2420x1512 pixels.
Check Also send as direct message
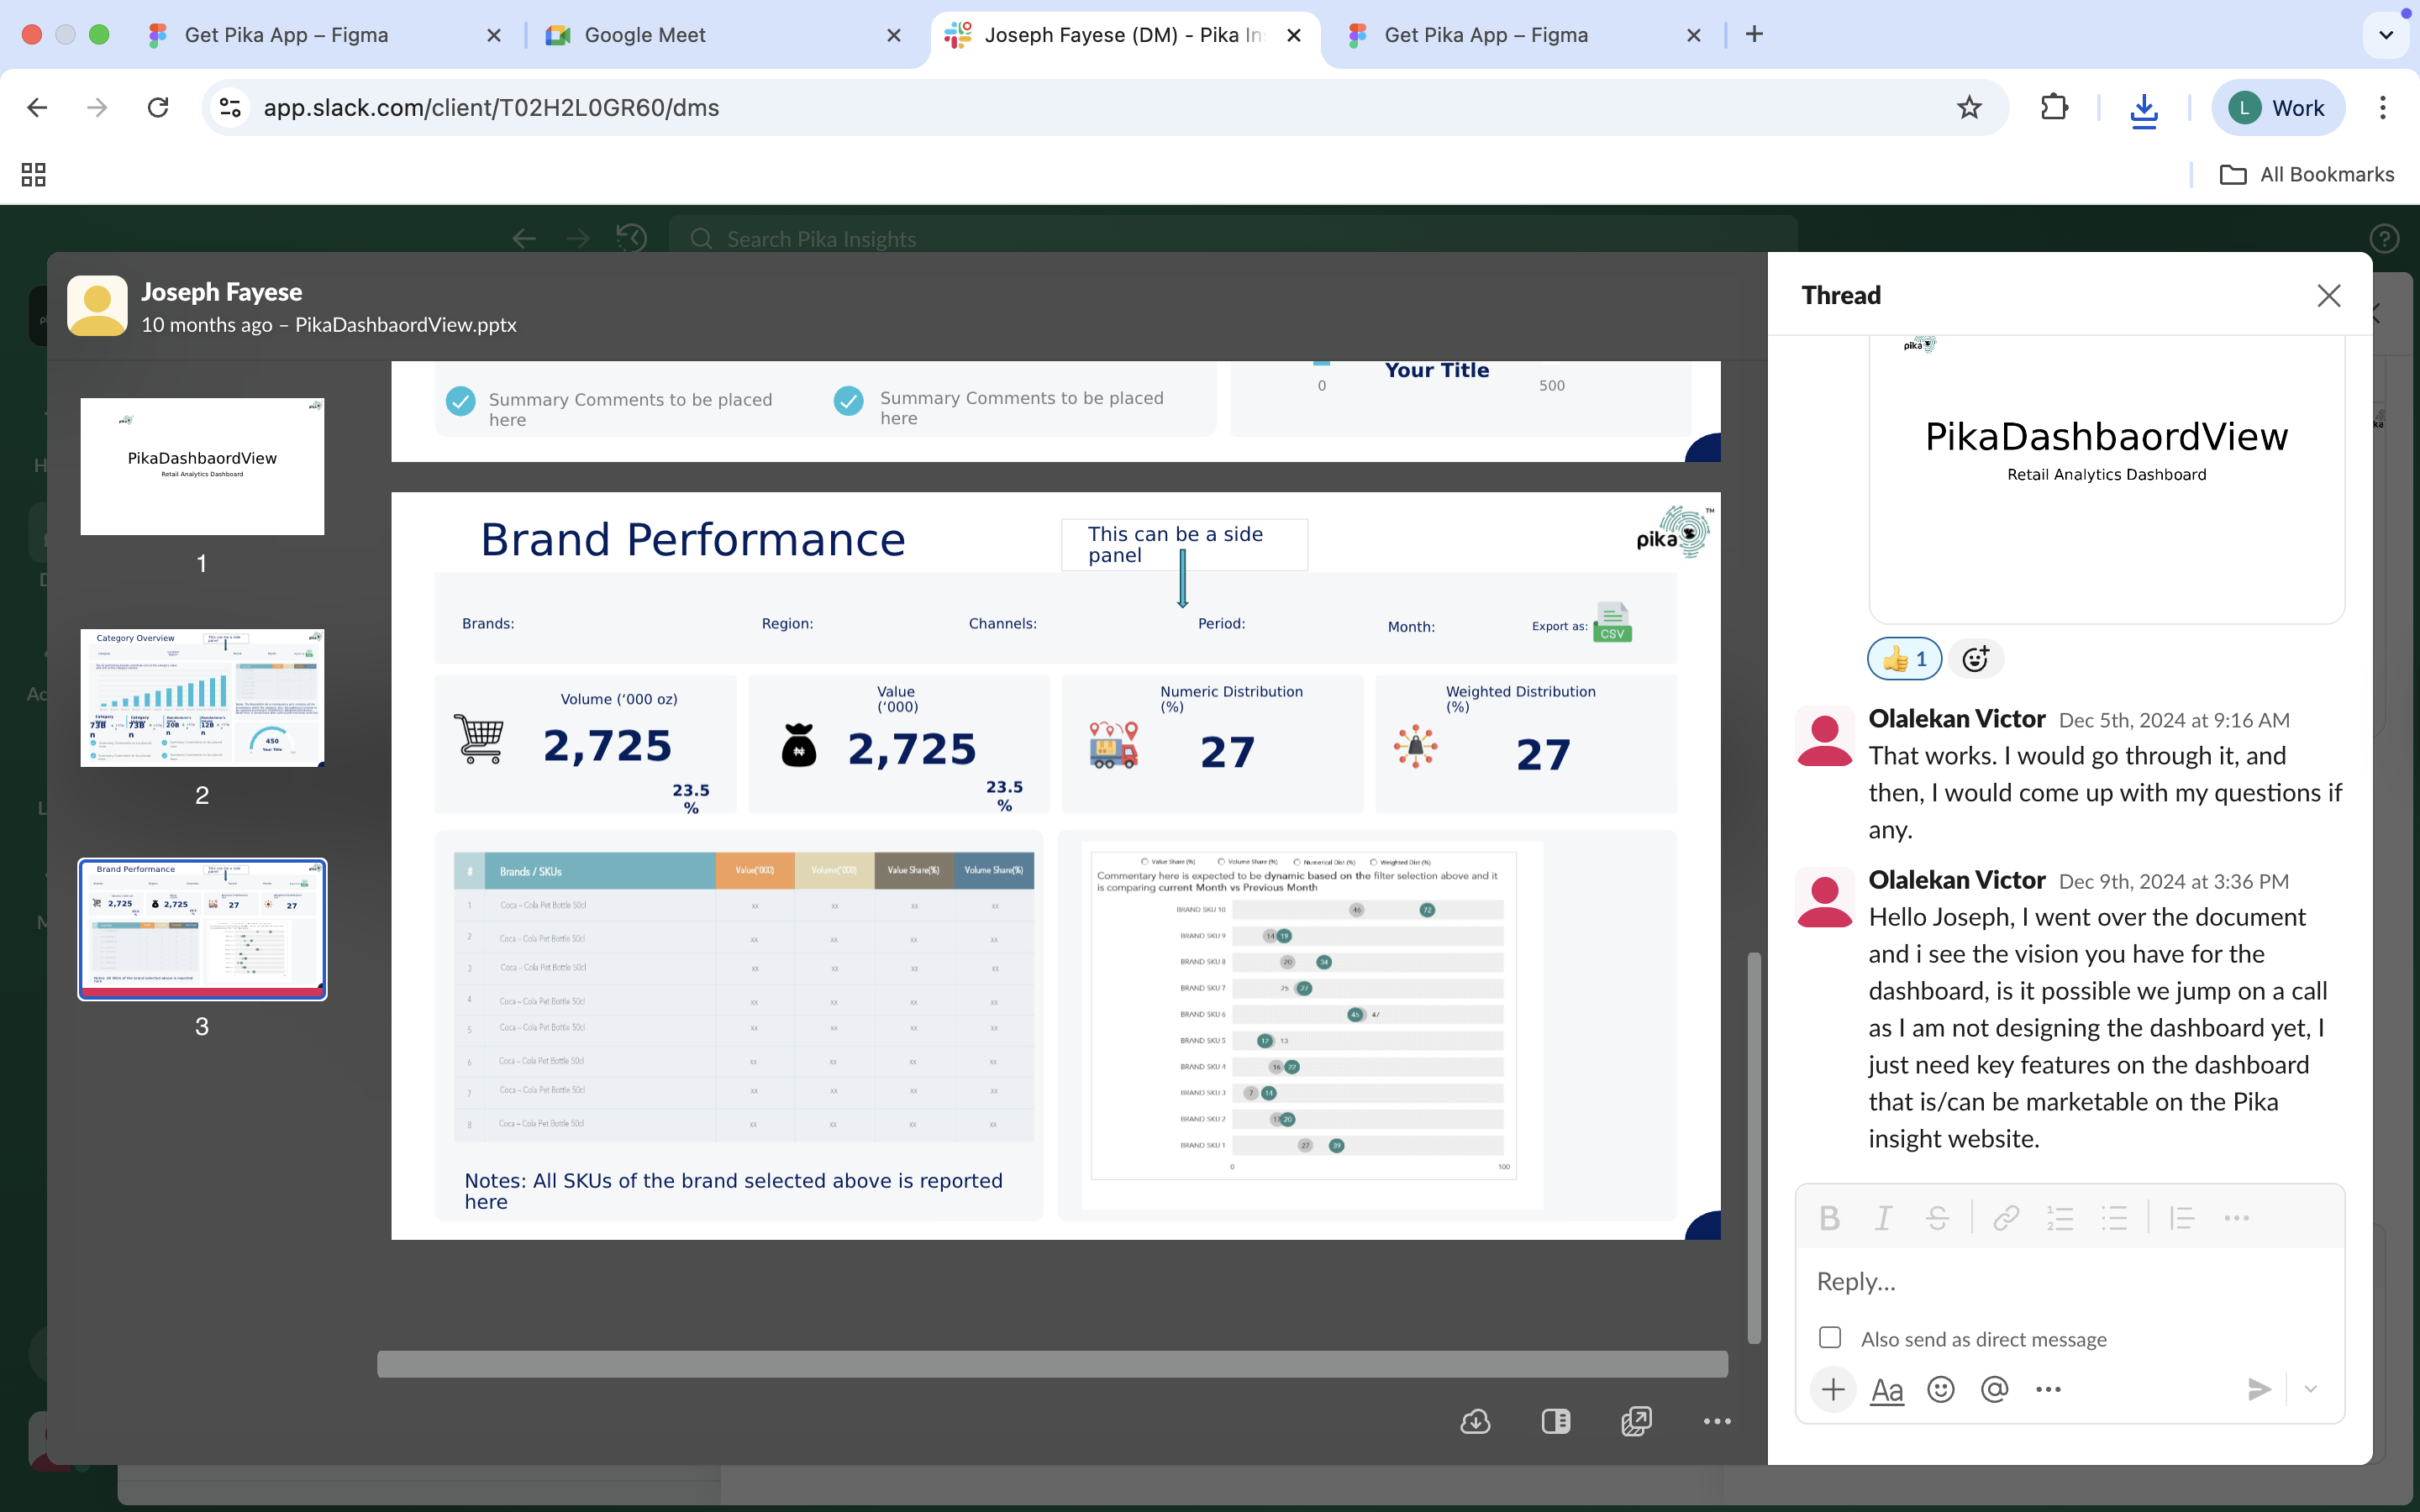(1830, 1338)
